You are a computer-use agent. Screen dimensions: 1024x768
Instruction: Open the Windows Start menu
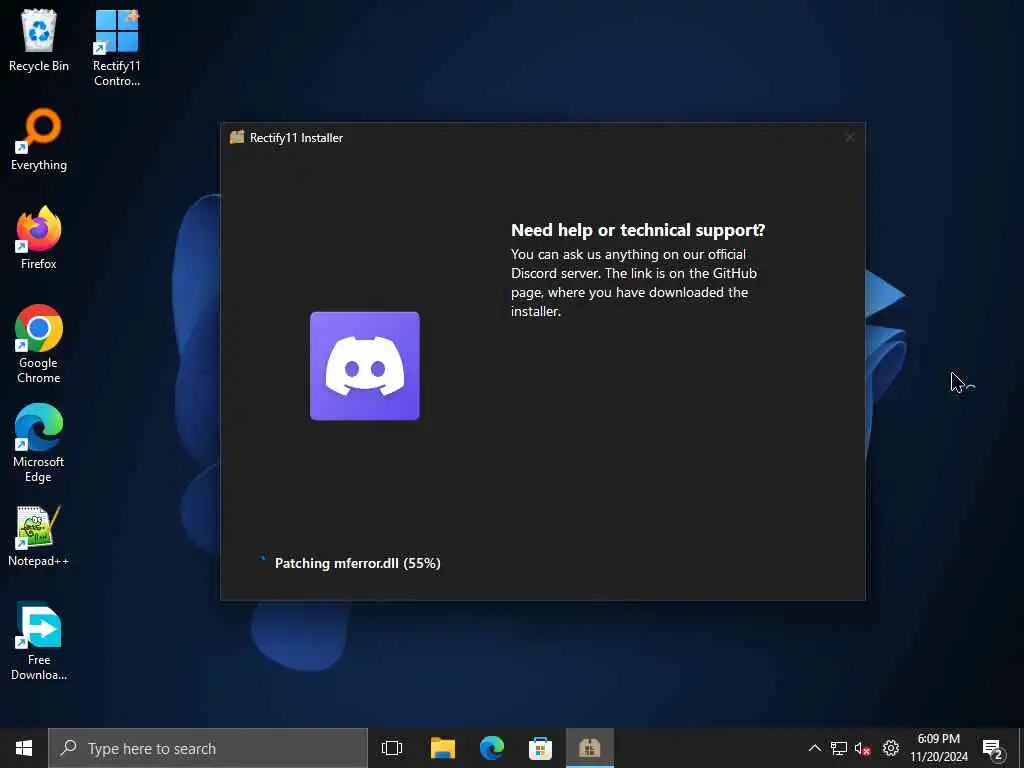click(24, 748)
